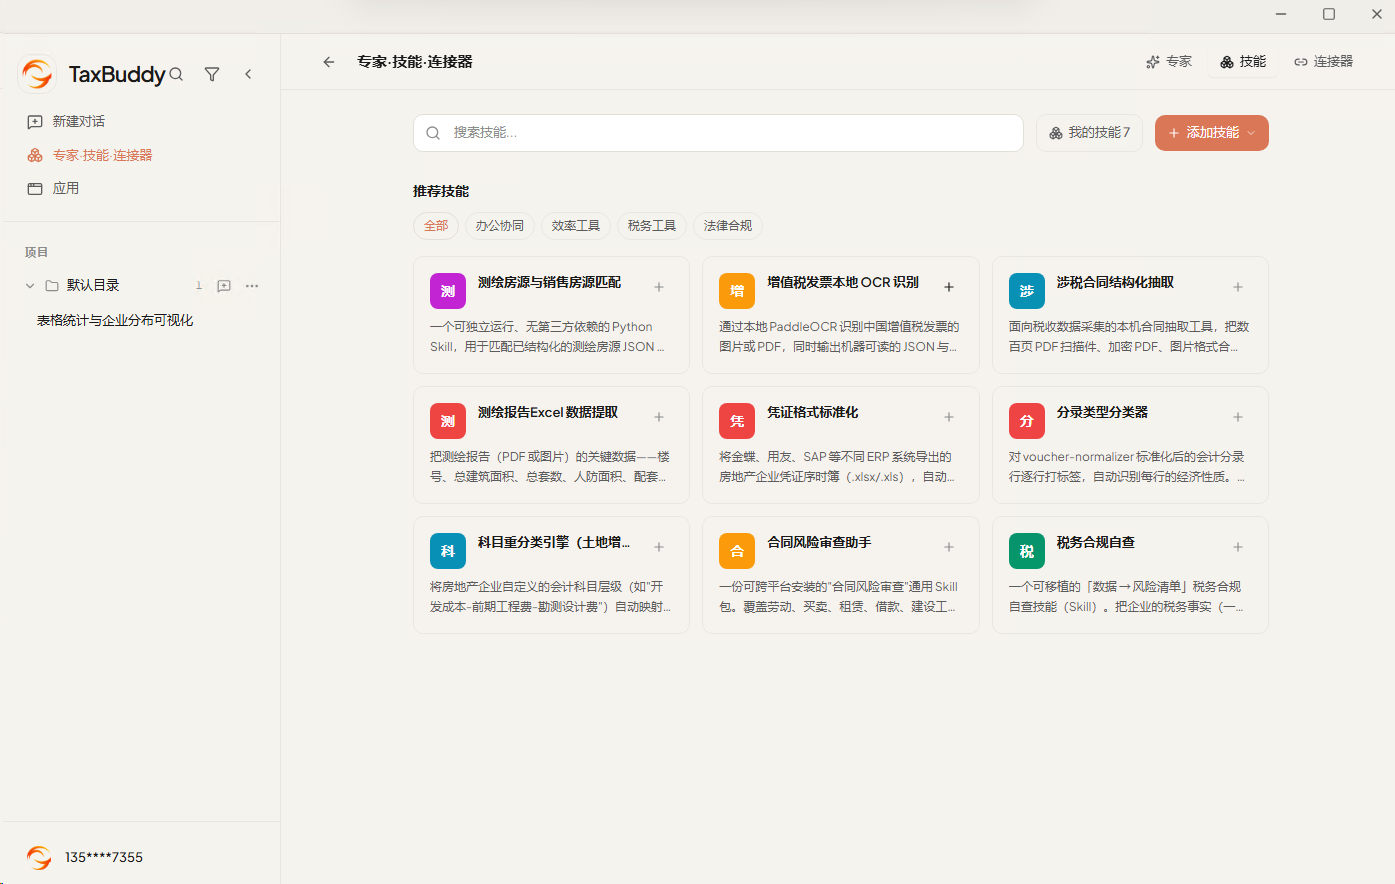Add the 分录类型分类器 skill with plus
1395x884 pixels.
point(1238,417)
